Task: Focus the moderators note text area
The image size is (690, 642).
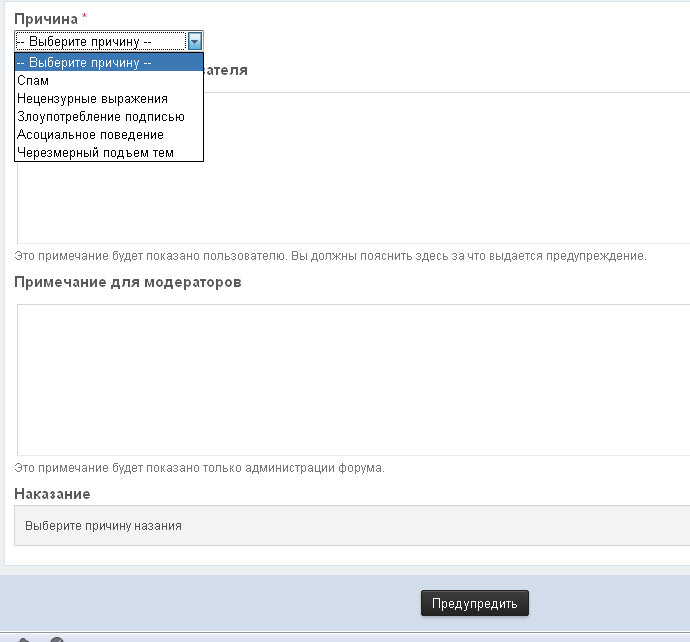Action: point(352,379)
